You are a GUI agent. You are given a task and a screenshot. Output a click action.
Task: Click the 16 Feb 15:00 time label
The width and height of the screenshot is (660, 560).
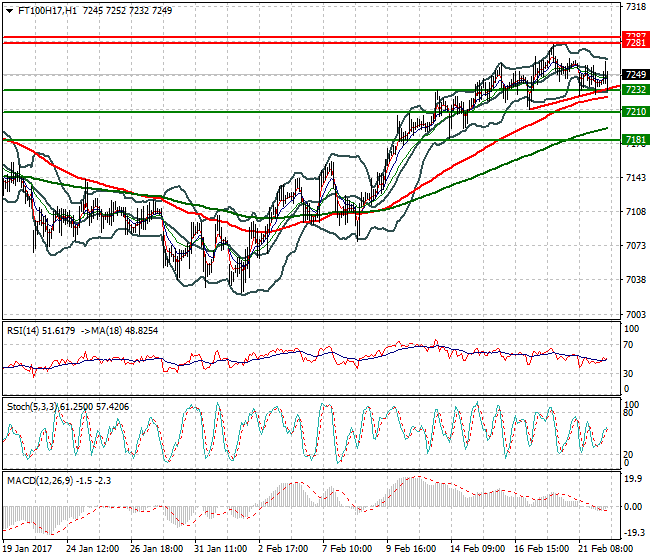point(541,549)
